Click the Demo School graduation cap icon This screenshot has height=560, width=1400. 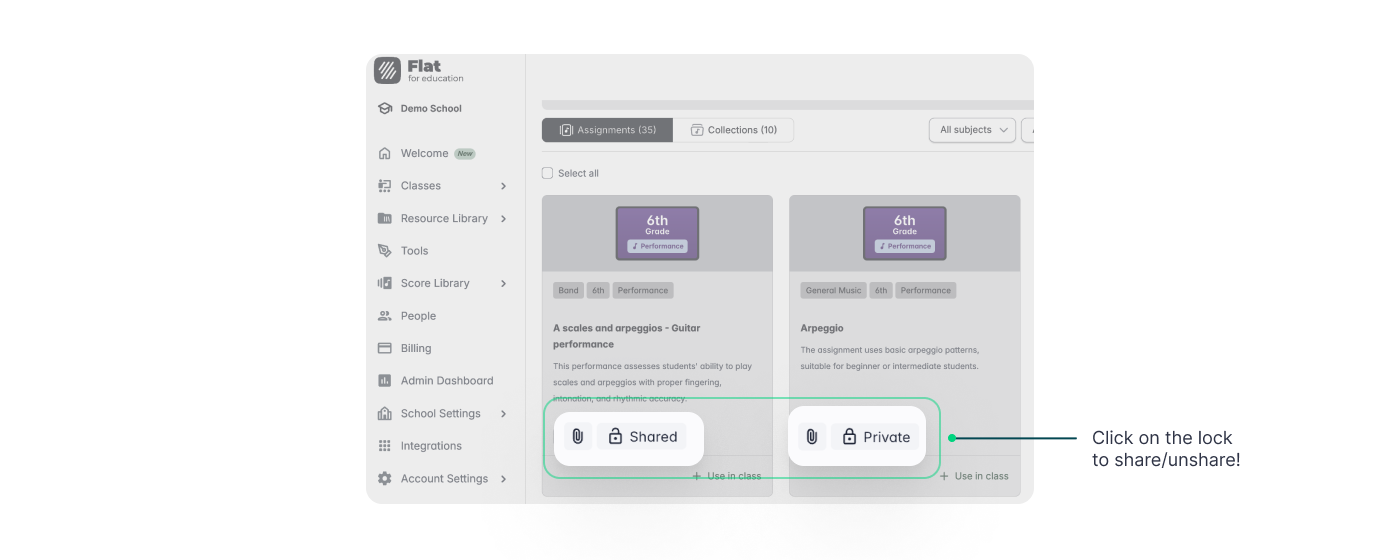click(385, 109)
